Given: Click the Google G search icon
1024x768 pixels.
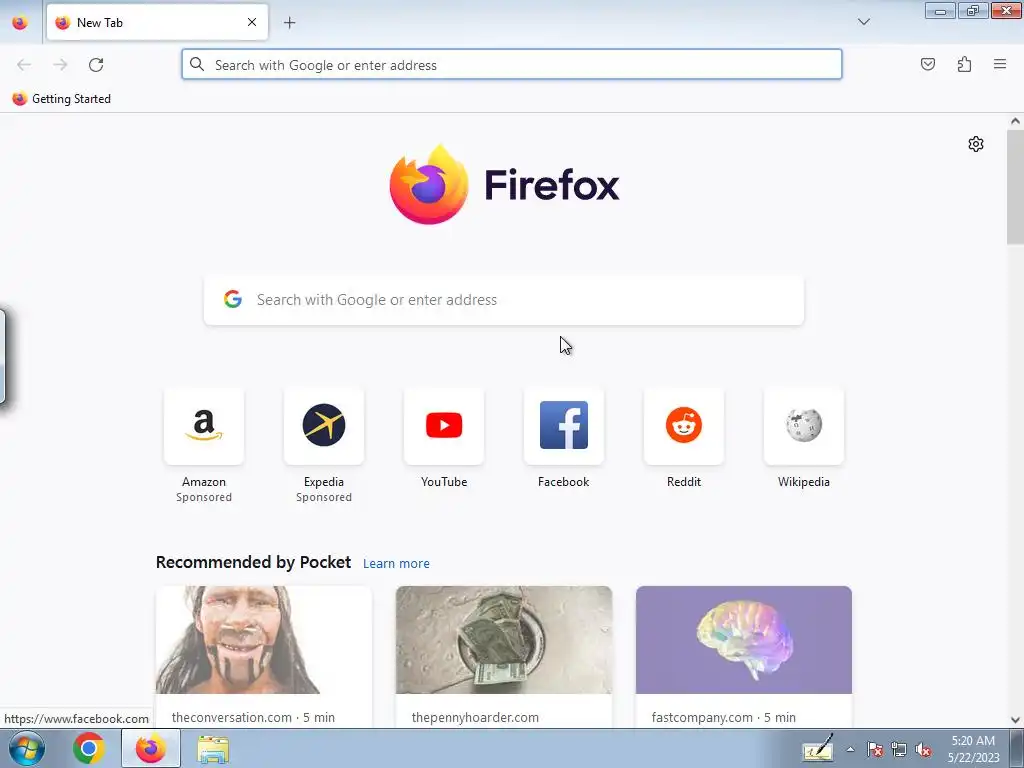Looking at the screenshot, I should pyautogui.click(x=232, y=300).
